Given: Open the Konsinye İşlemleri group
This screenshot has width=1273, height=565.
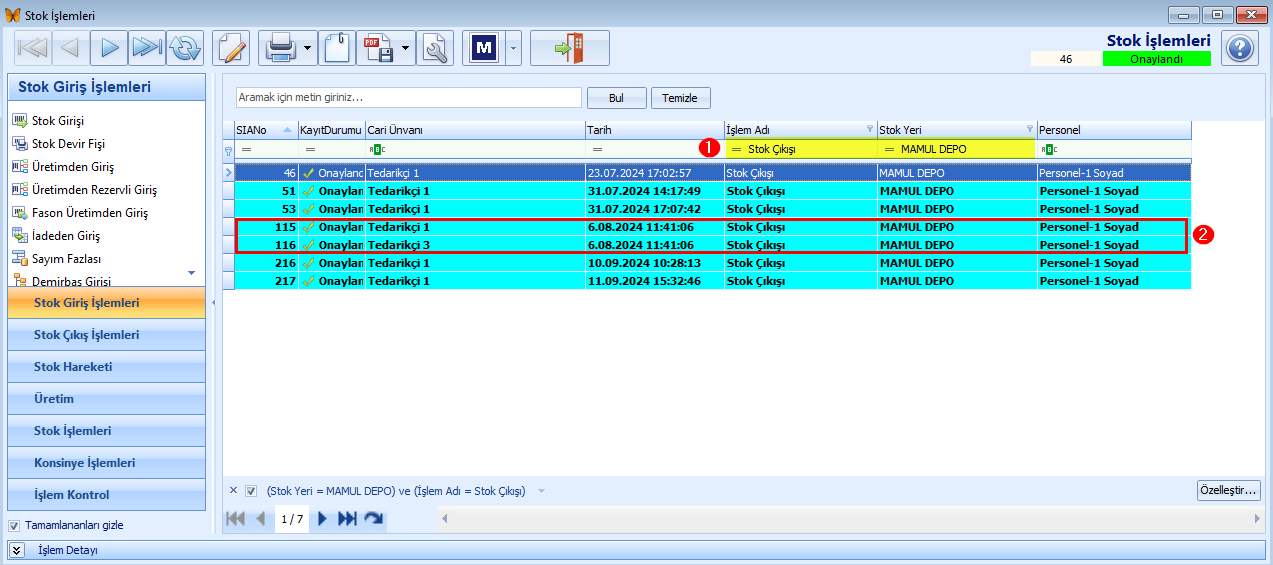Looking at the screenshot, I should point(107,463).
